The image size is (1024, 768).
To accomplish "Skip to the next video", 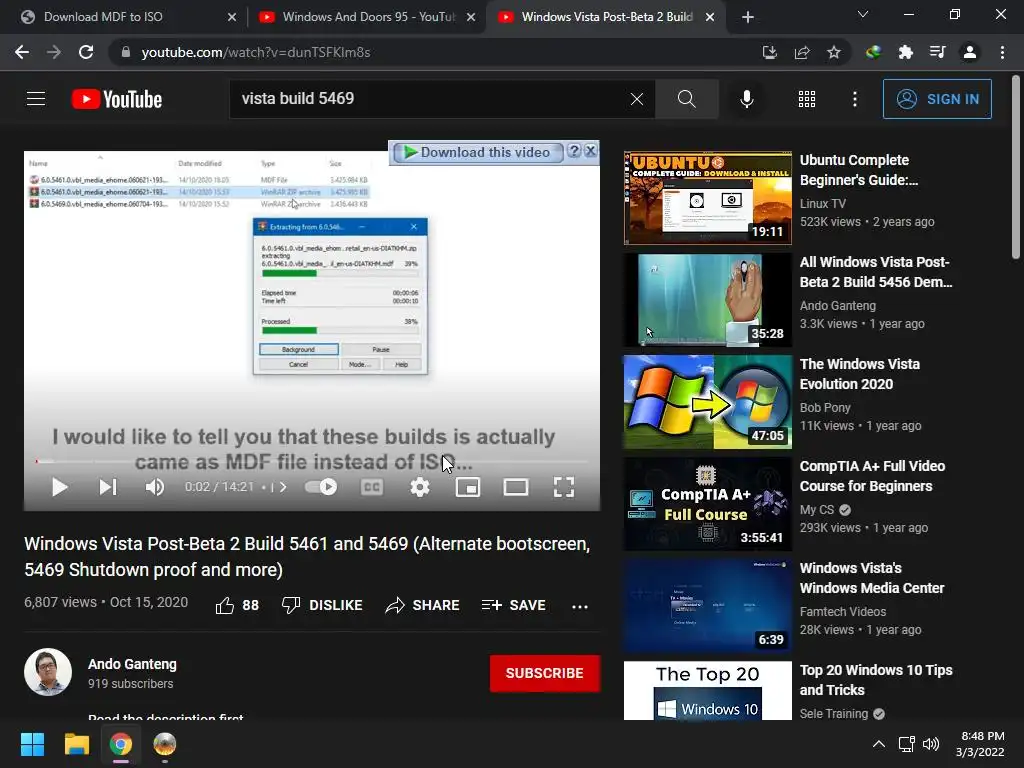I will tap(108, 487).
